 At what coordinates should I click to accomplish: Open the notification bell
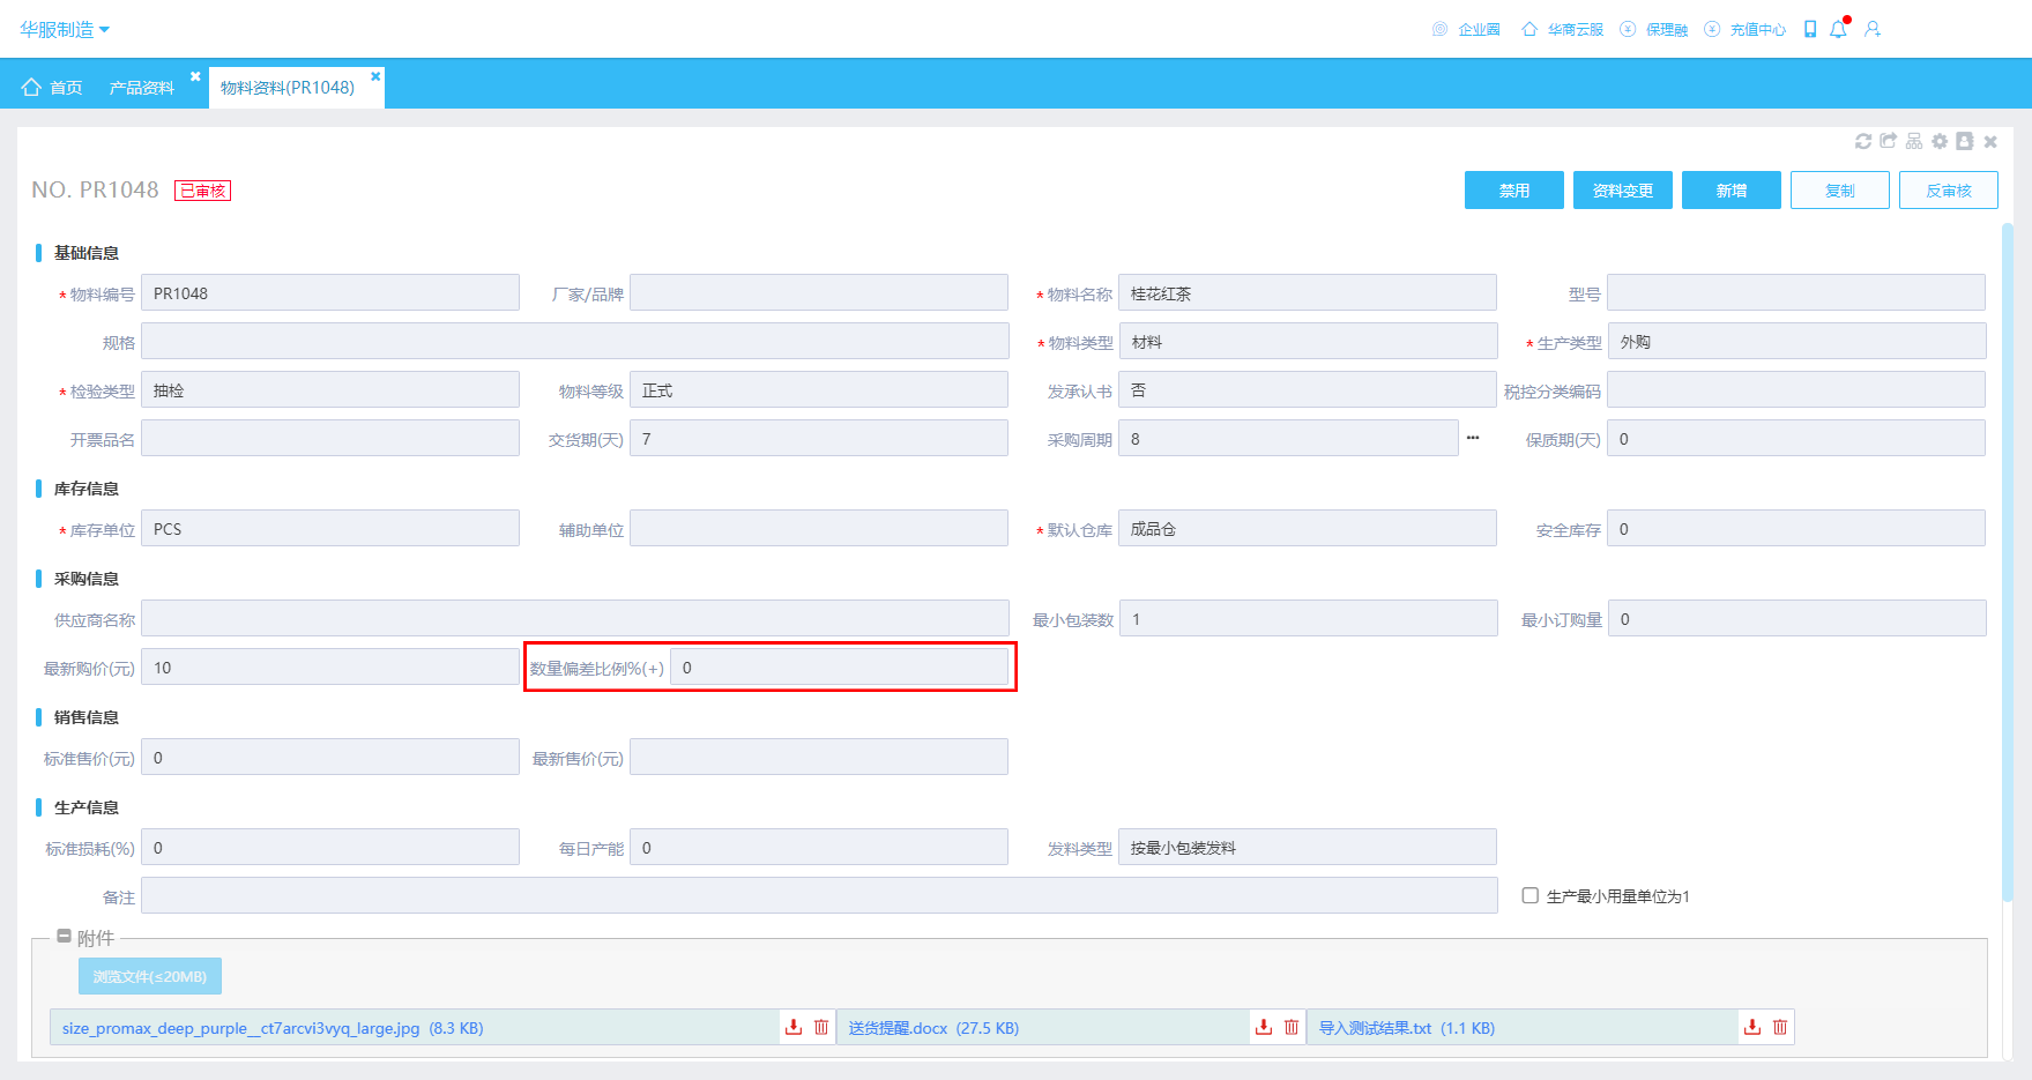tap(1839, 29)
